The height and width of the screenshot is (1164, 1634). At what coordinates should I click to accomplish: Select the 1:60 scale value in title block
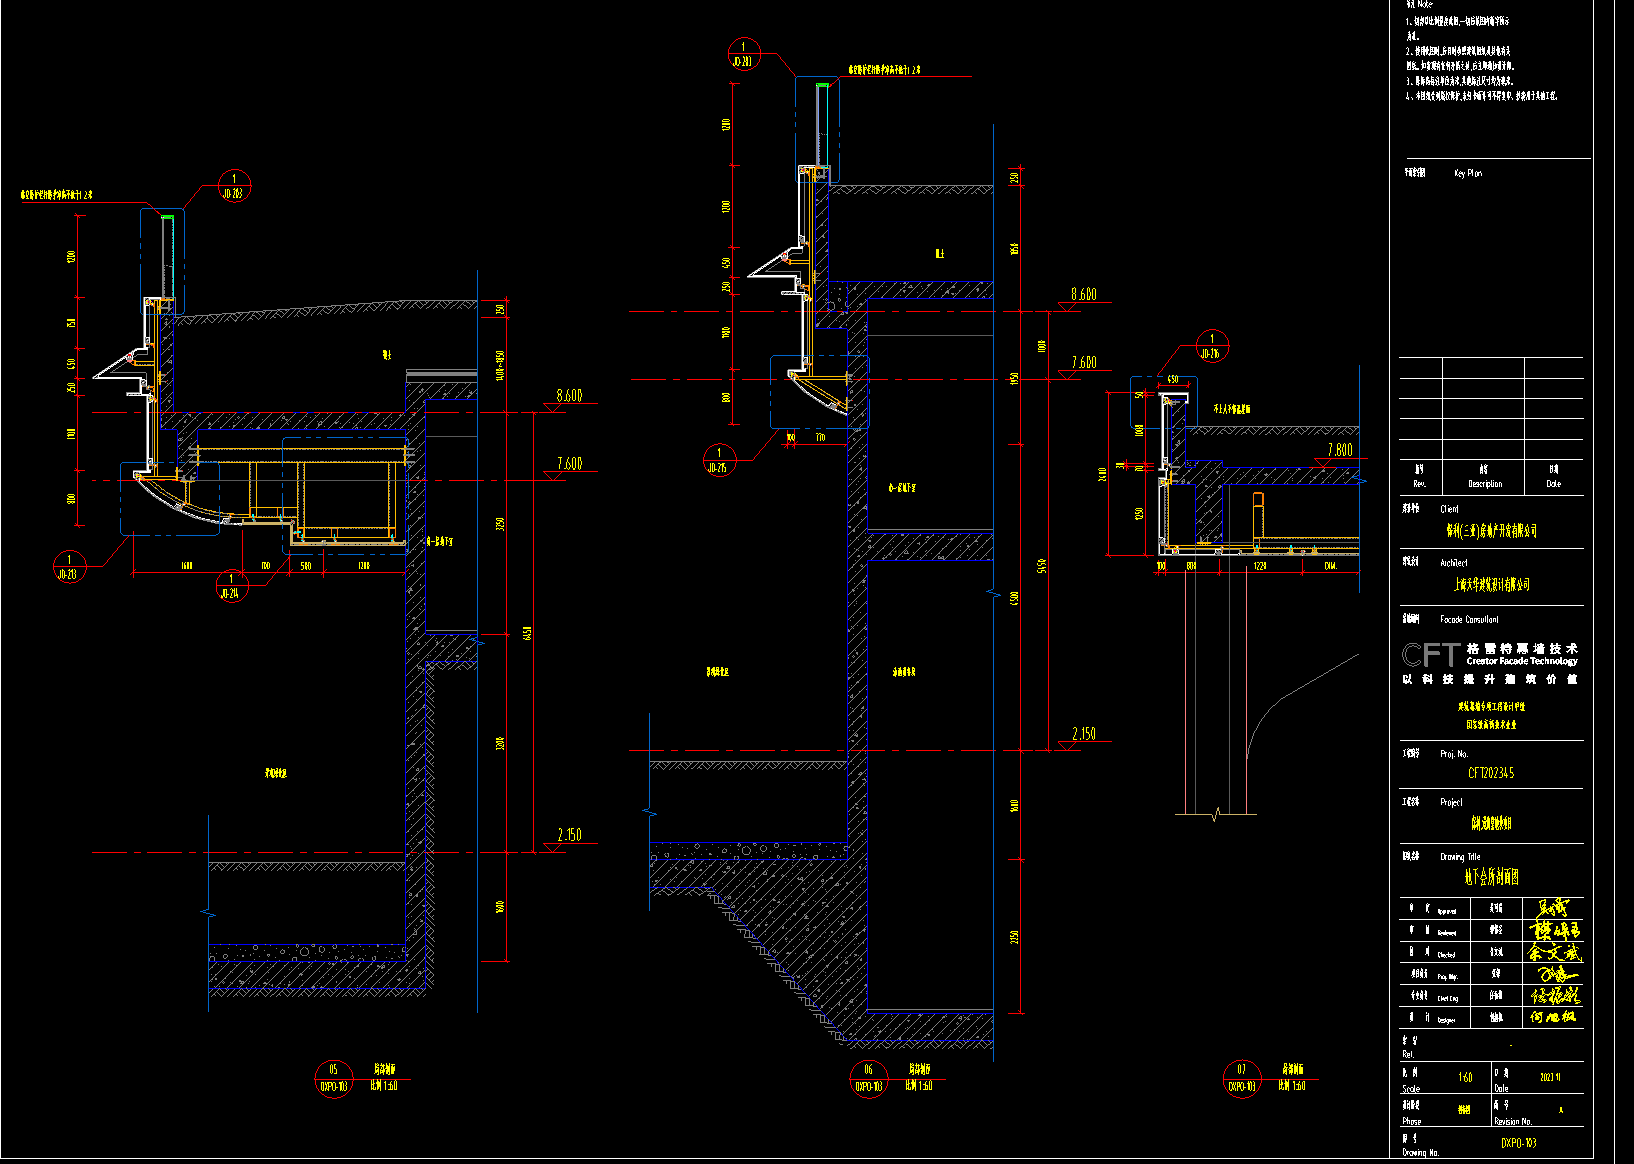tap(1465, 1078)
